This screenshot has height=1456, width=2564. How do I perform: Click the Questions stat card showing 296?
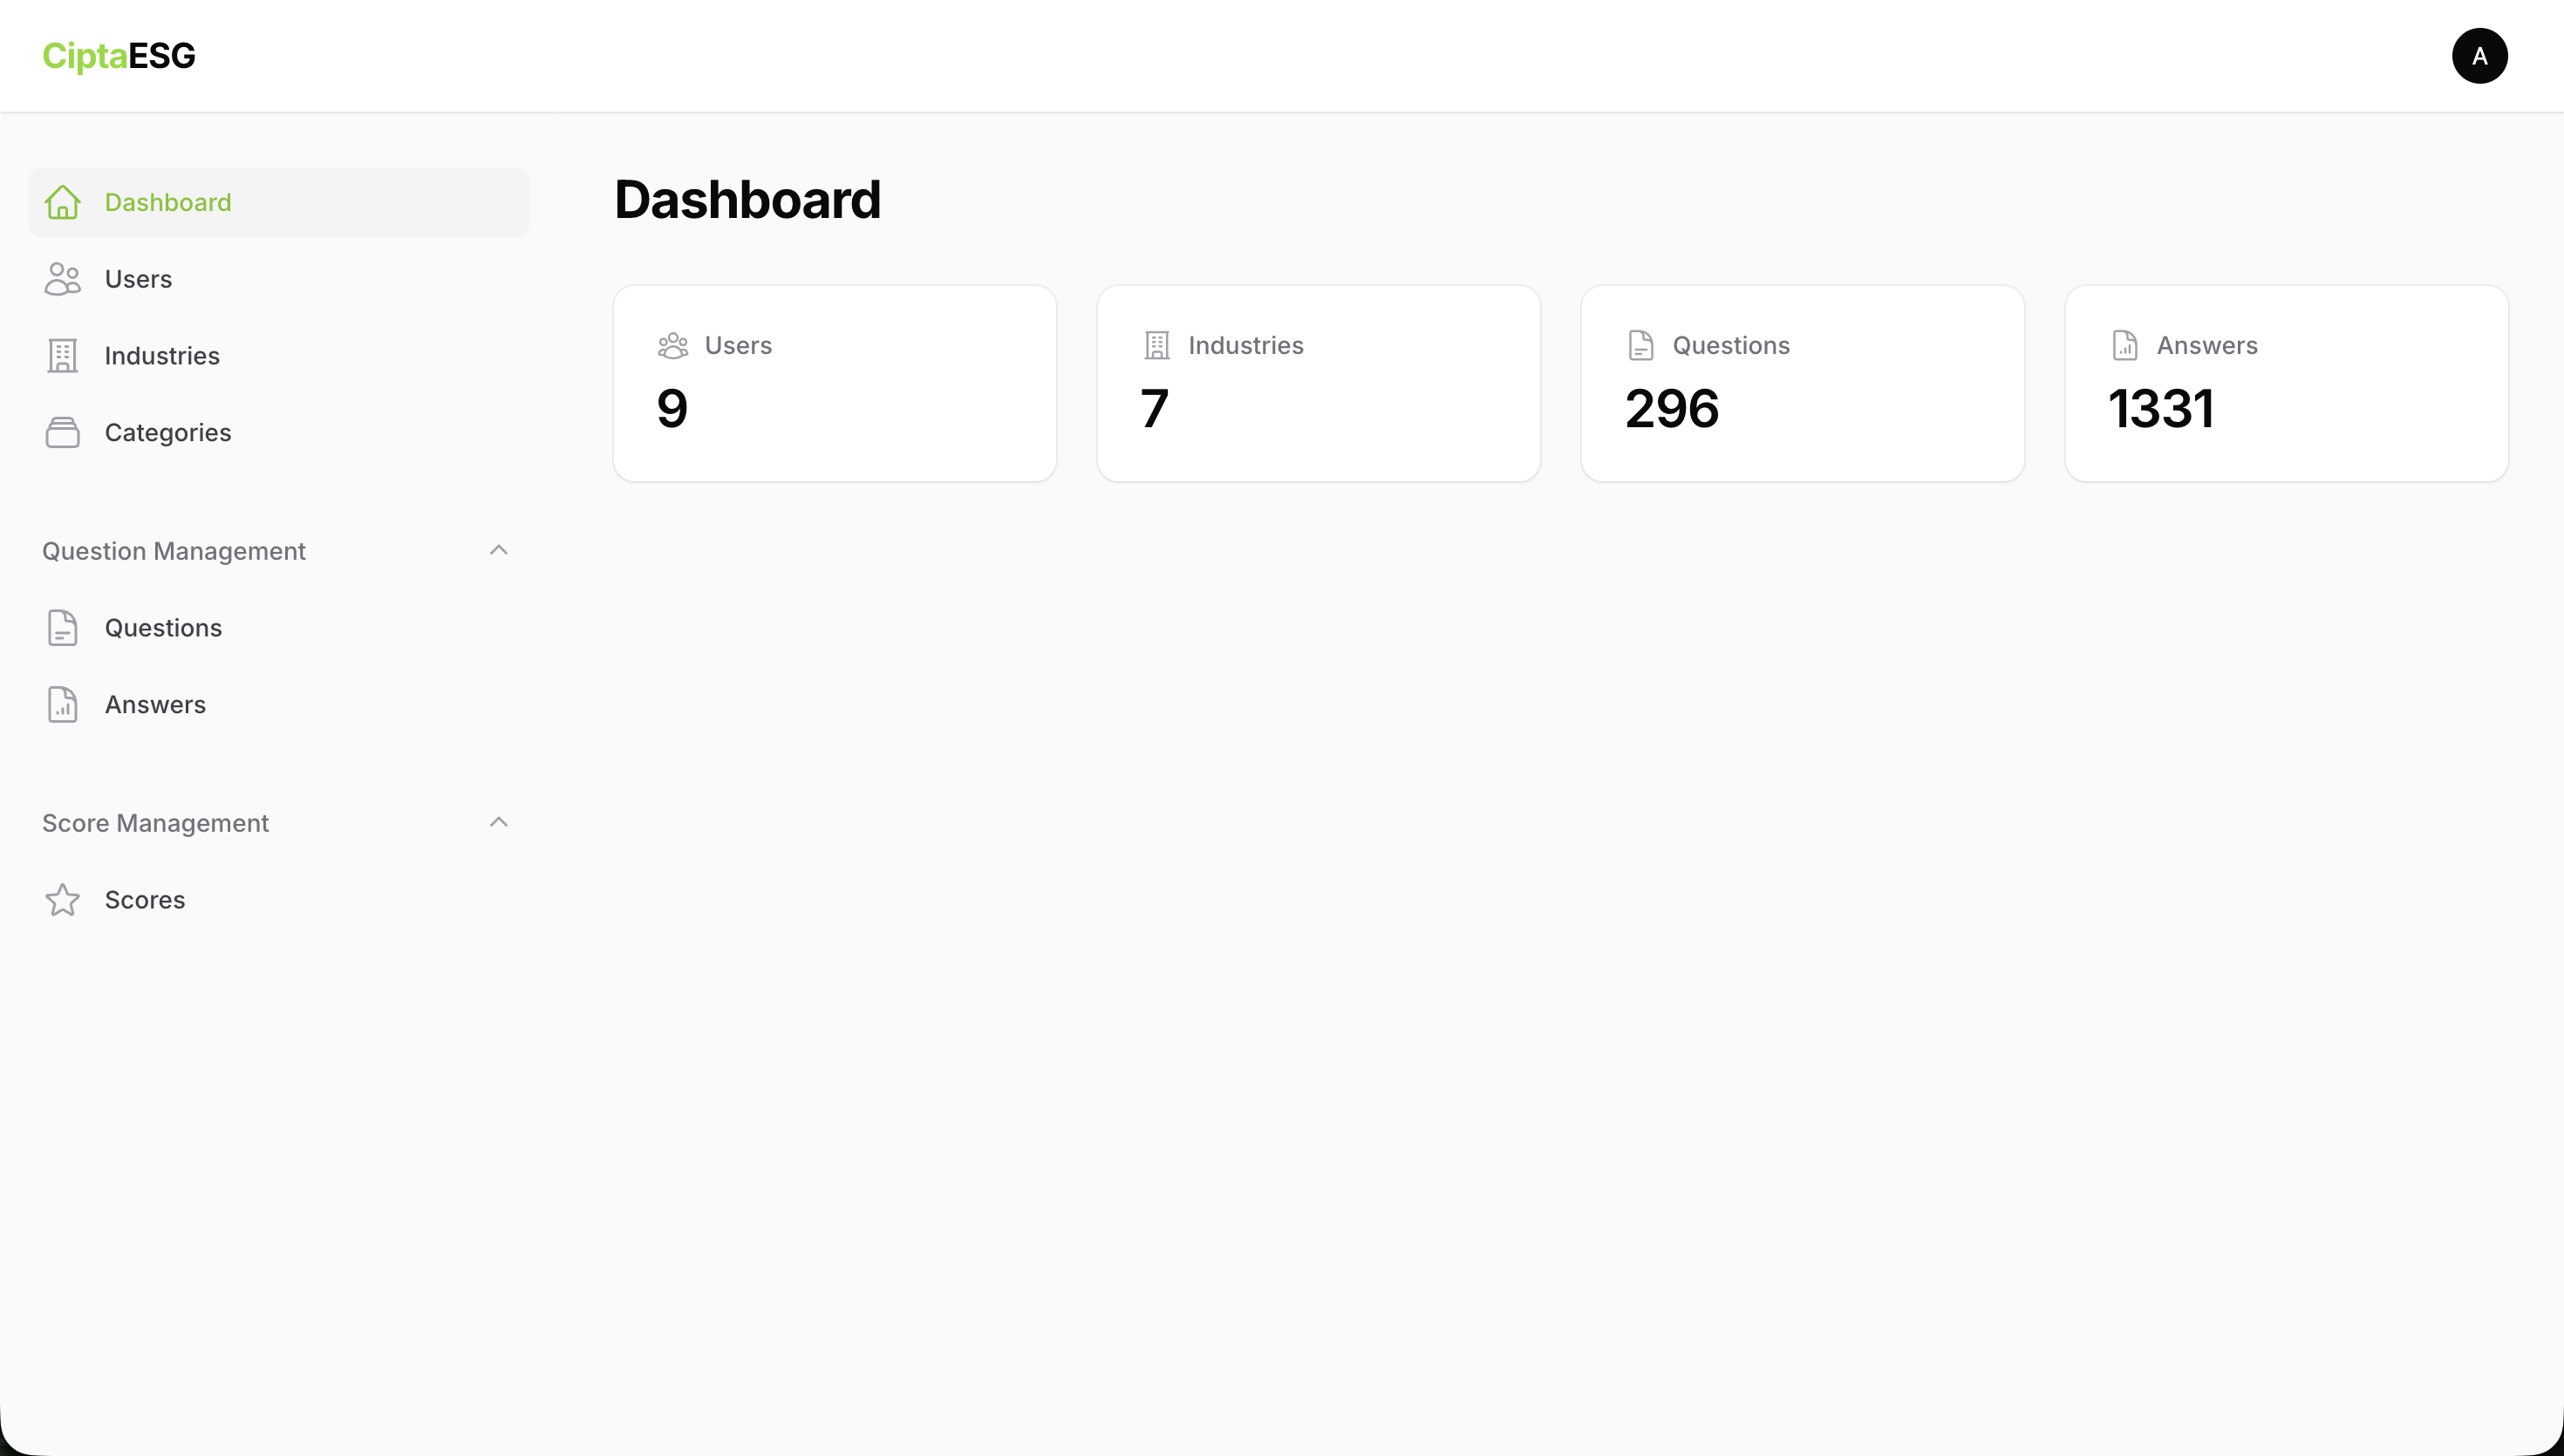(x=1802, y=384)
